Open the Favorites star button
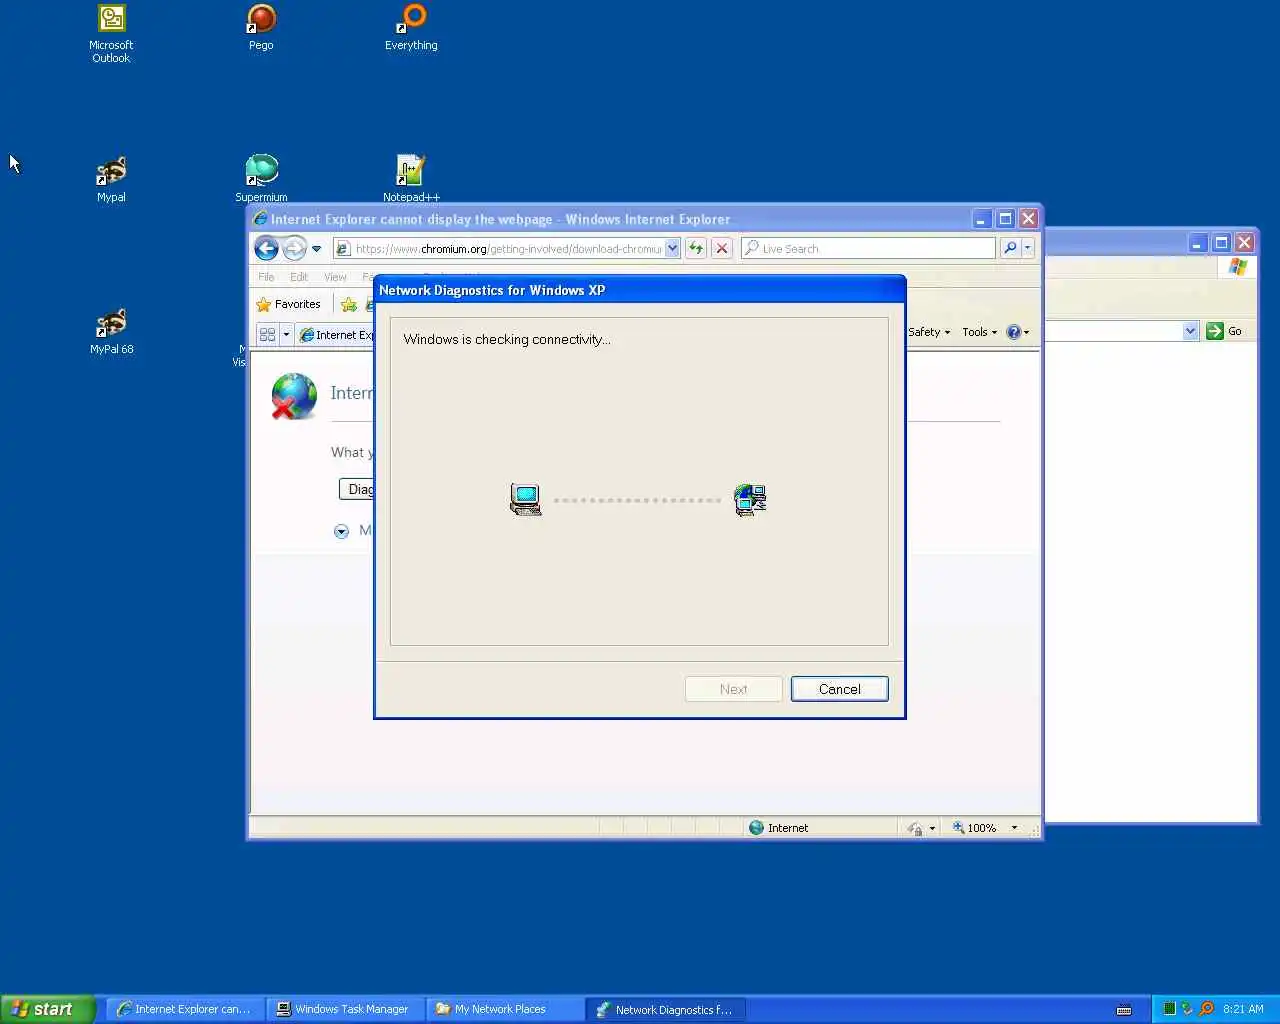The image size is (1280, 1024). (289, 304)
